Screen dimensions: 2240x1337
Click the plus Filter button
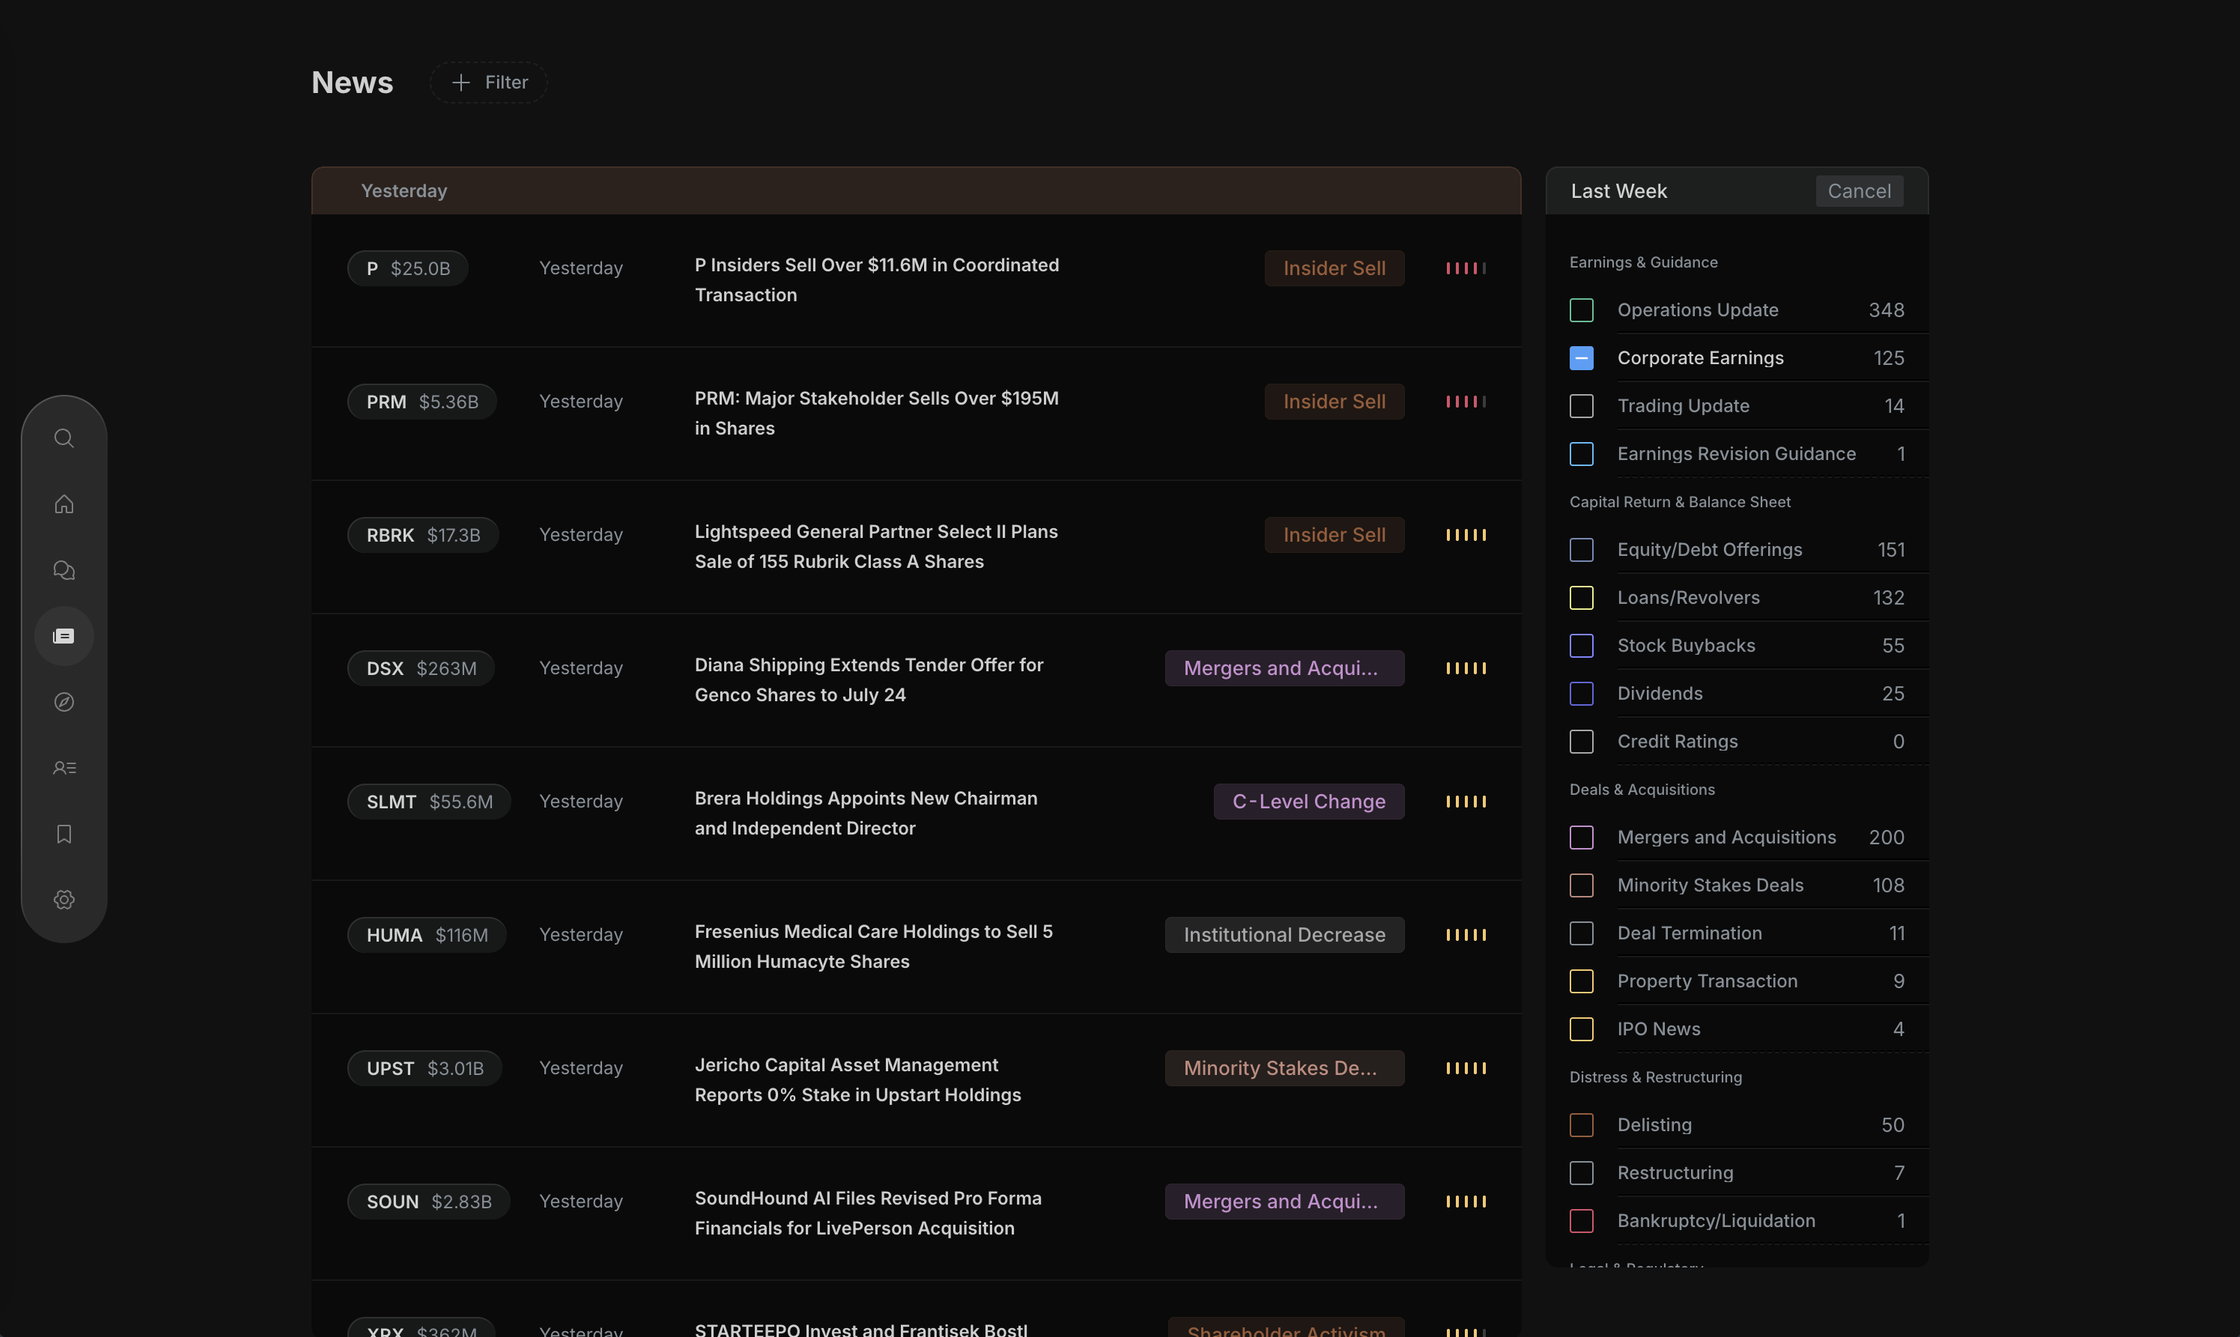(x=489, y=83)
